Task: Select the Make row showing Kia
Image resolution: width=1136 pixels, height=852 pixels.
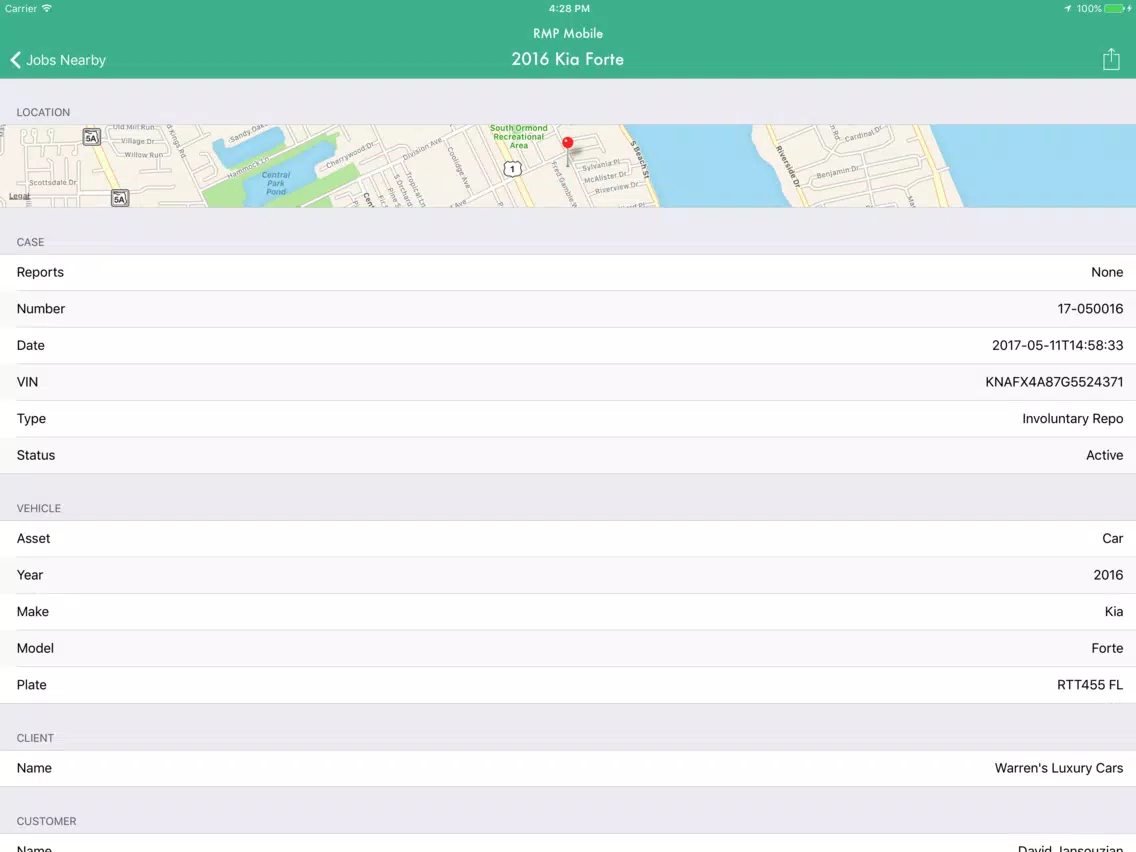Action: [568, 611]
